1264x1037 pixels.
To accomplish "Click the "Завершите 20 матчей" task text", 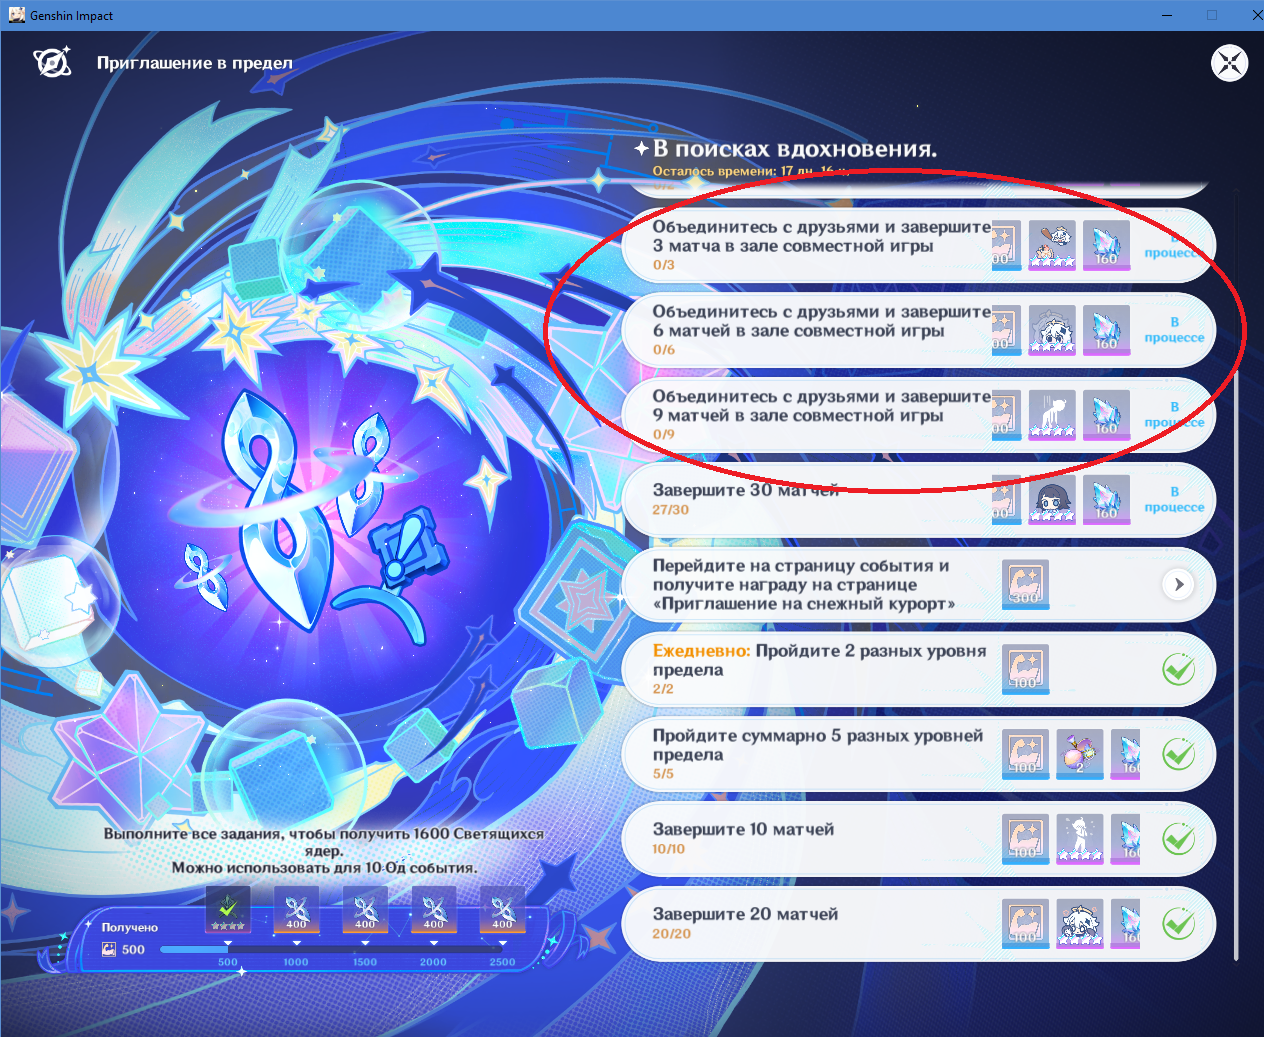I will [745, 914].
